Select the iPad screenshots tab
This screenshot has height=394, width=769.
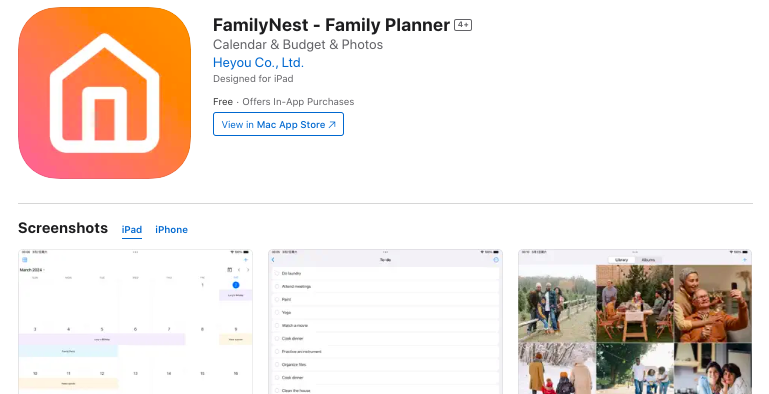tap(132, 230)
